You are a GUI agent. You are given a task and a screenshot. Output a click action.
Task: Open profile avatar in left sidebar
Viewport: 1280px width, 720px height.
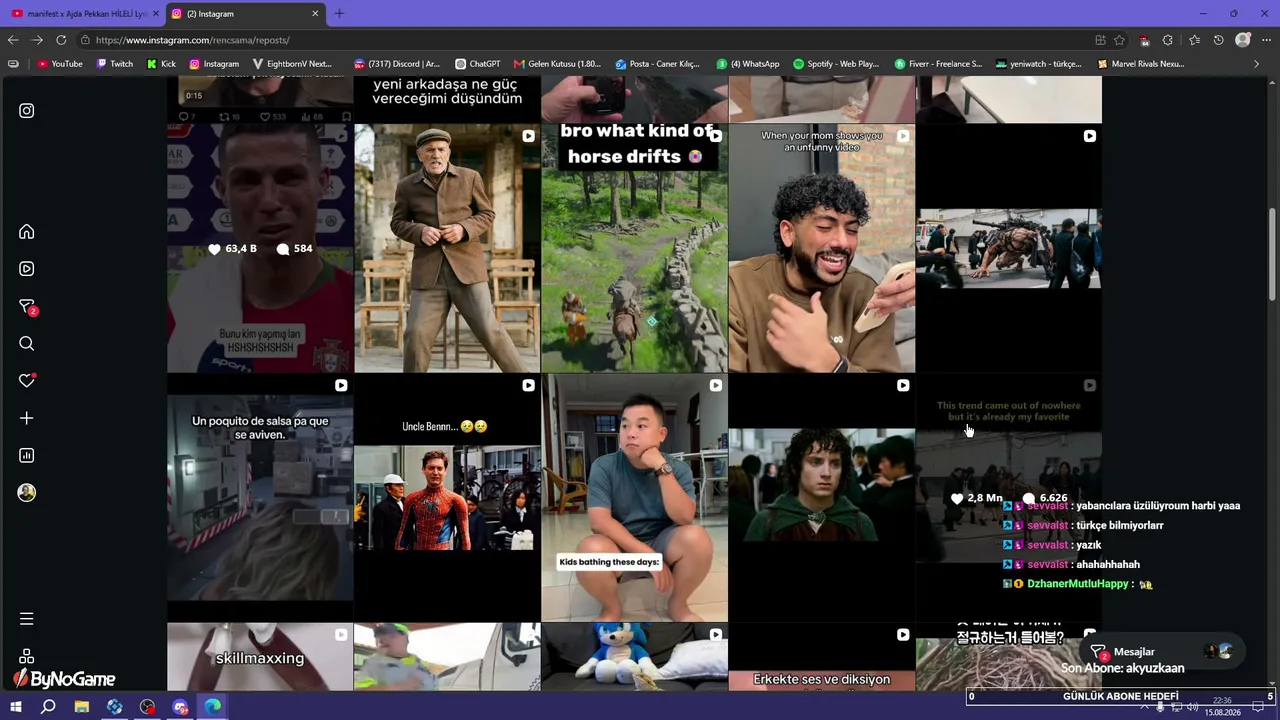pyautogui.click(x=27, y=493)
